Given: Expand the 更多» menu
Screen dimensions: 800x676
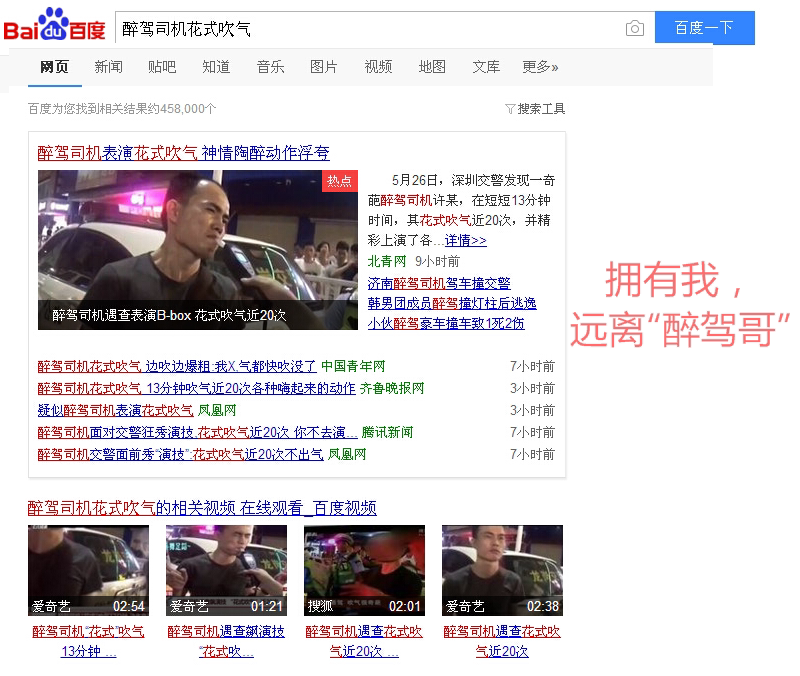Looking at the screenshot, I should 540,67.
